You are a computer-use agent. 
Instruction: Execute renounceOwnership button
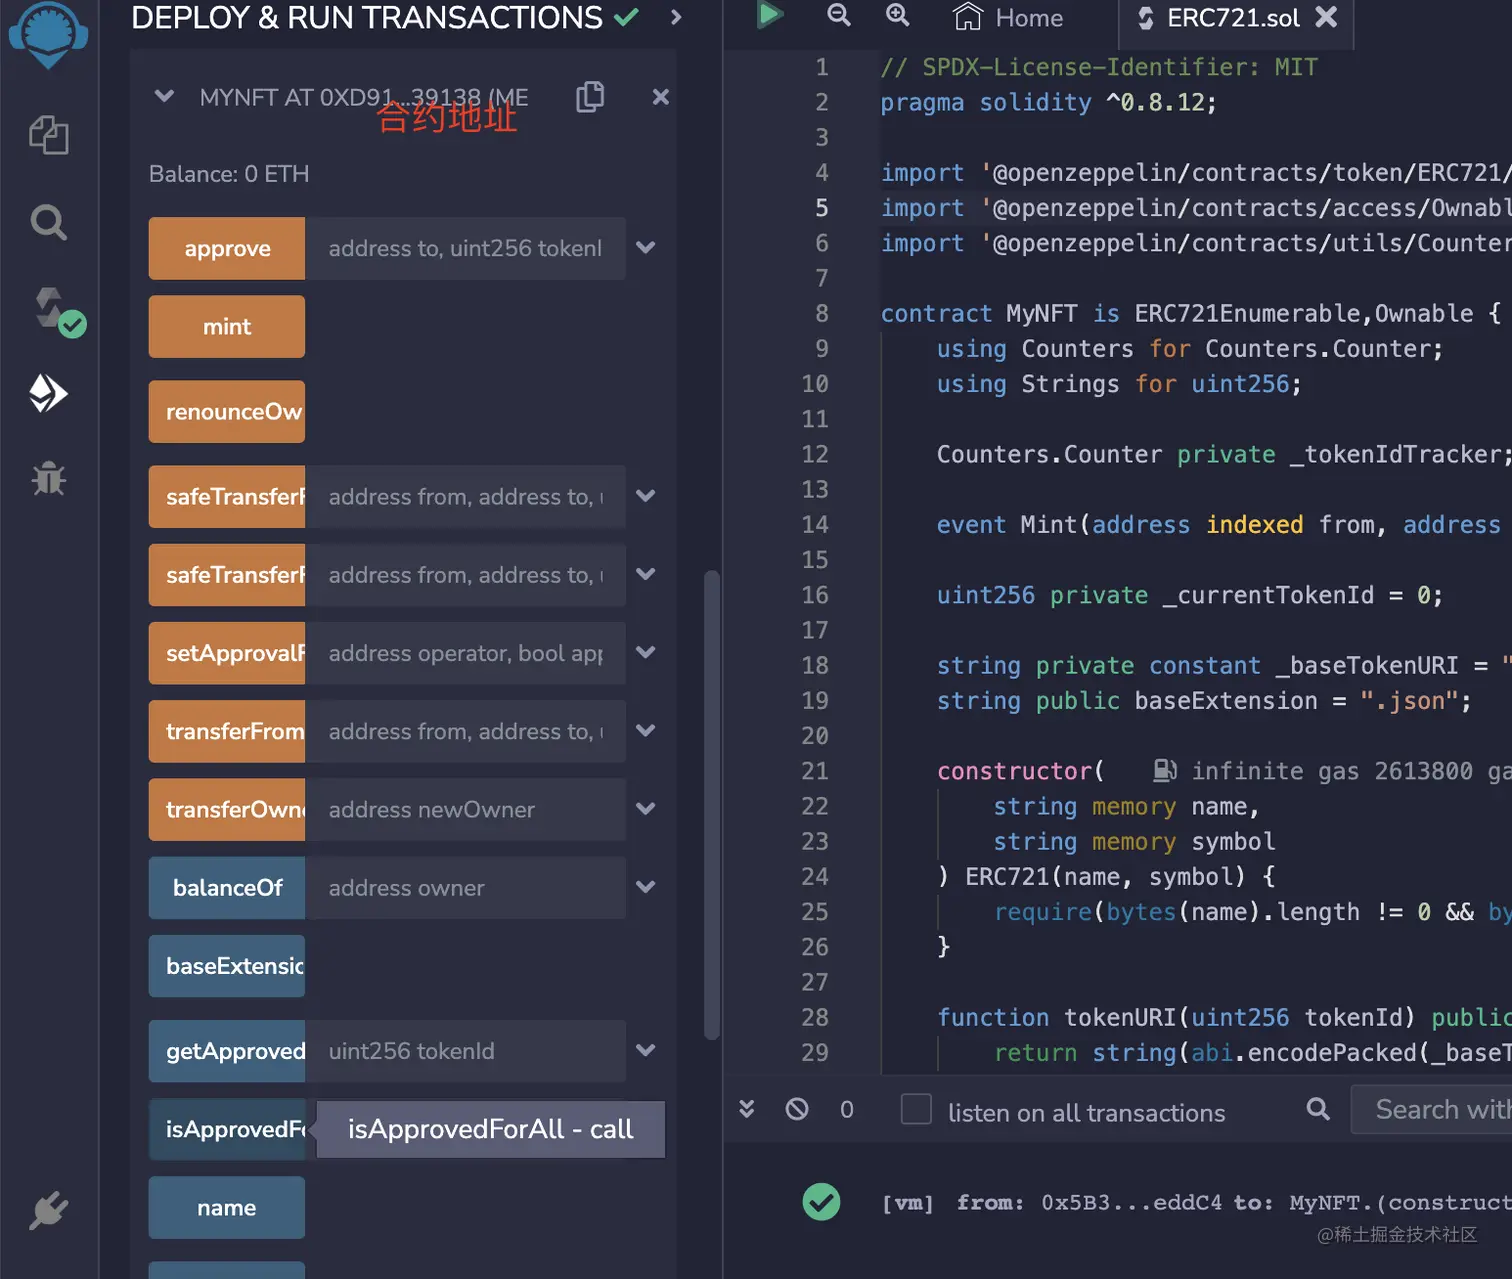coord(227,411)
